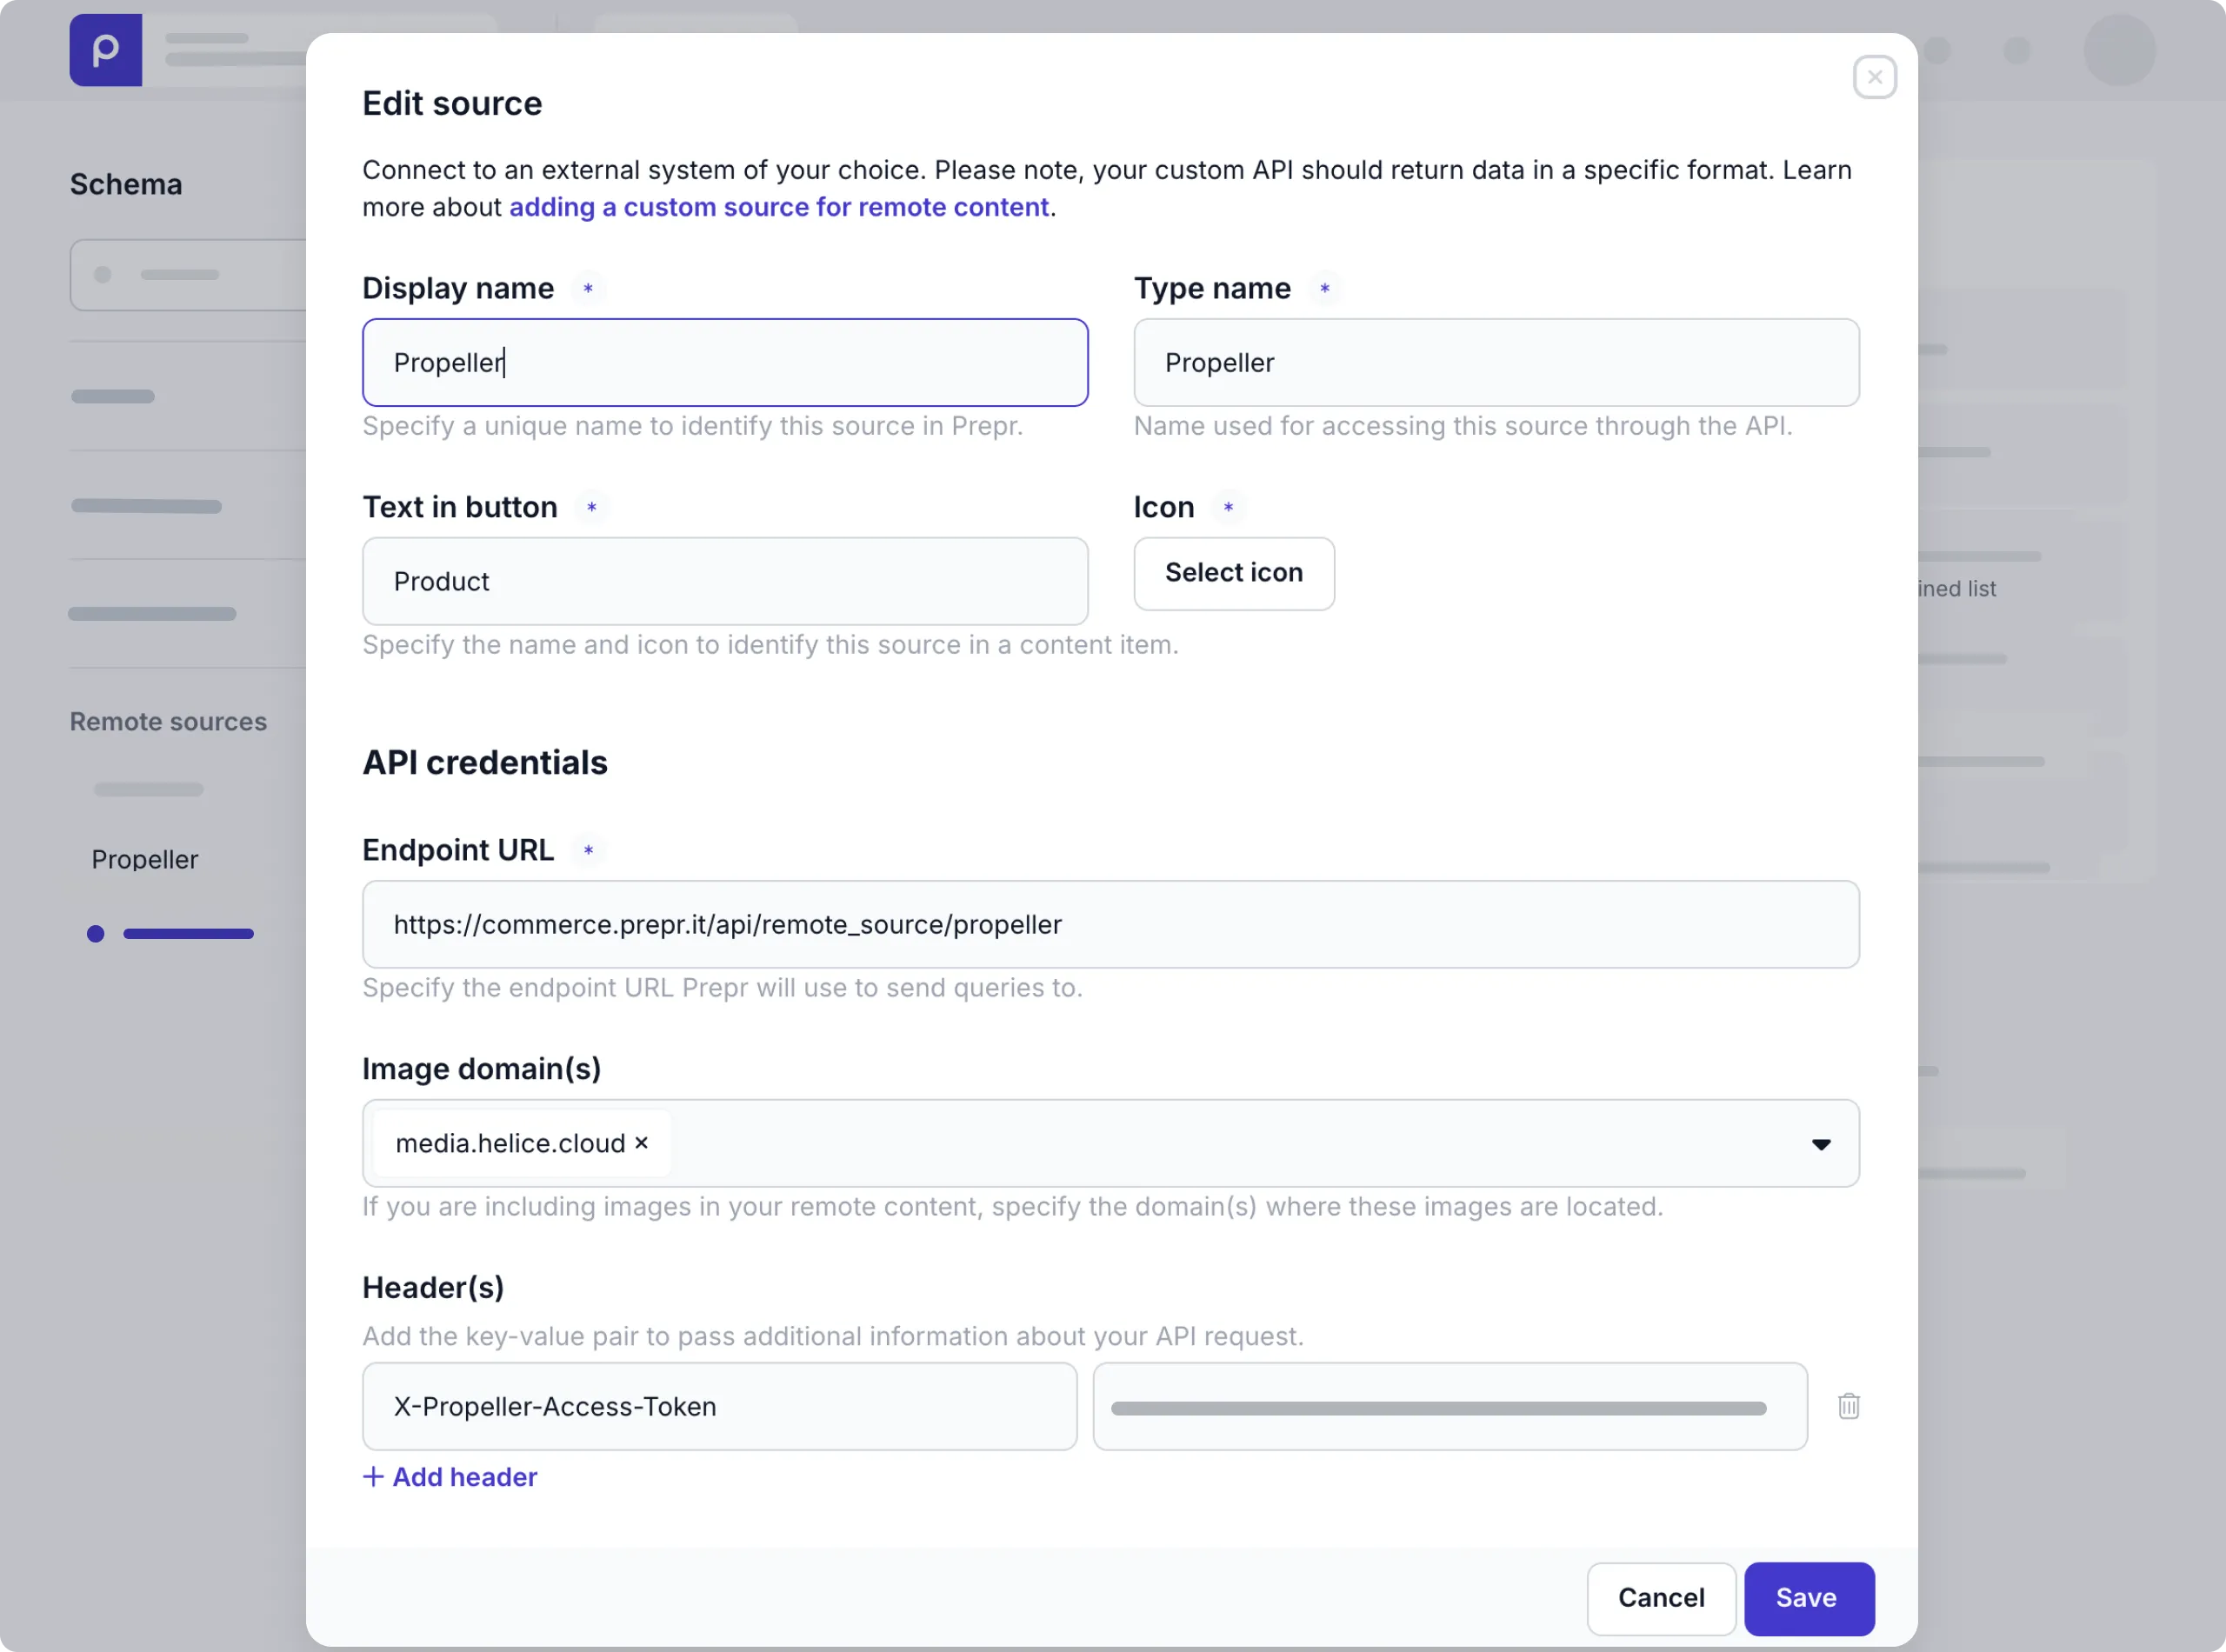
Task: Open the adding a custom source link
Action: (778, 207)
